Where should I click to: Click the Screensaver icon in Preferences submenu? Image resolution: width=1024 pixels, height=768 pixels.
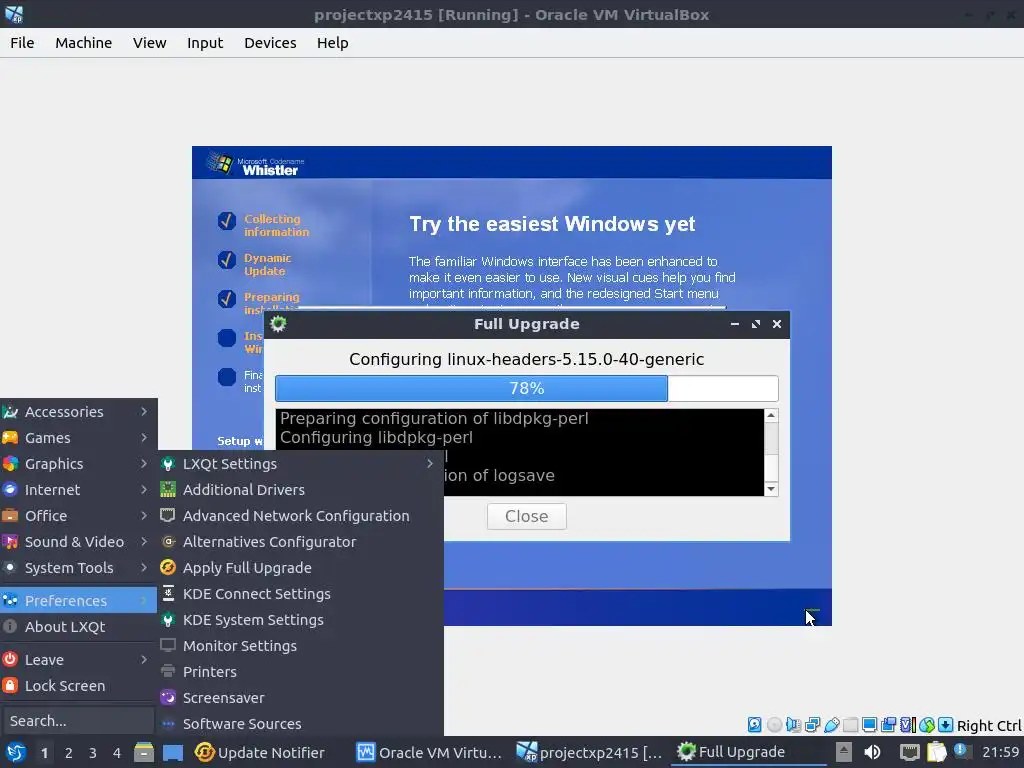coord(168,697)
